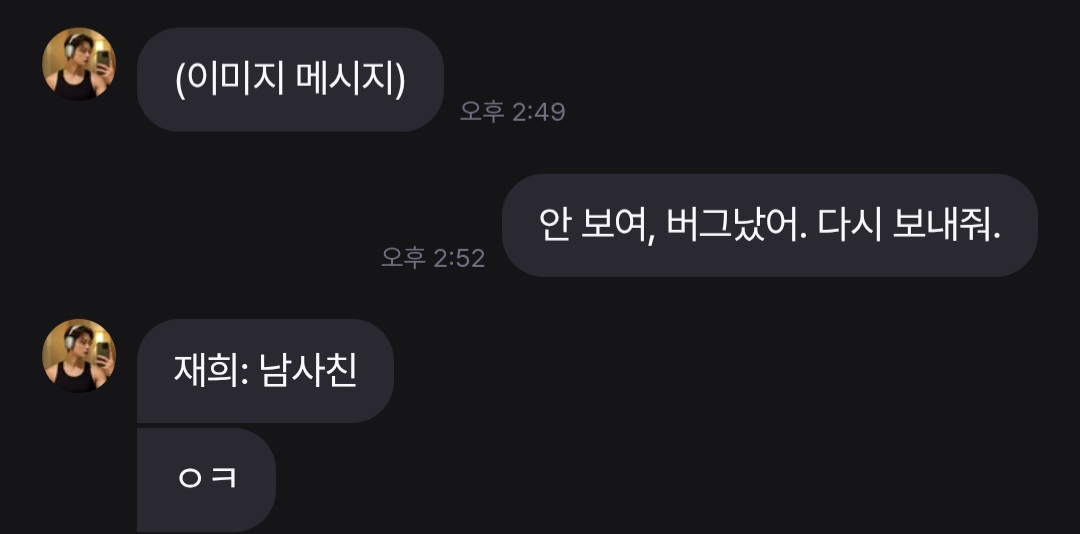Open profile avatar next to 재희: 남사친 message
Screen dimensions: 1080x534
point(79,356)
